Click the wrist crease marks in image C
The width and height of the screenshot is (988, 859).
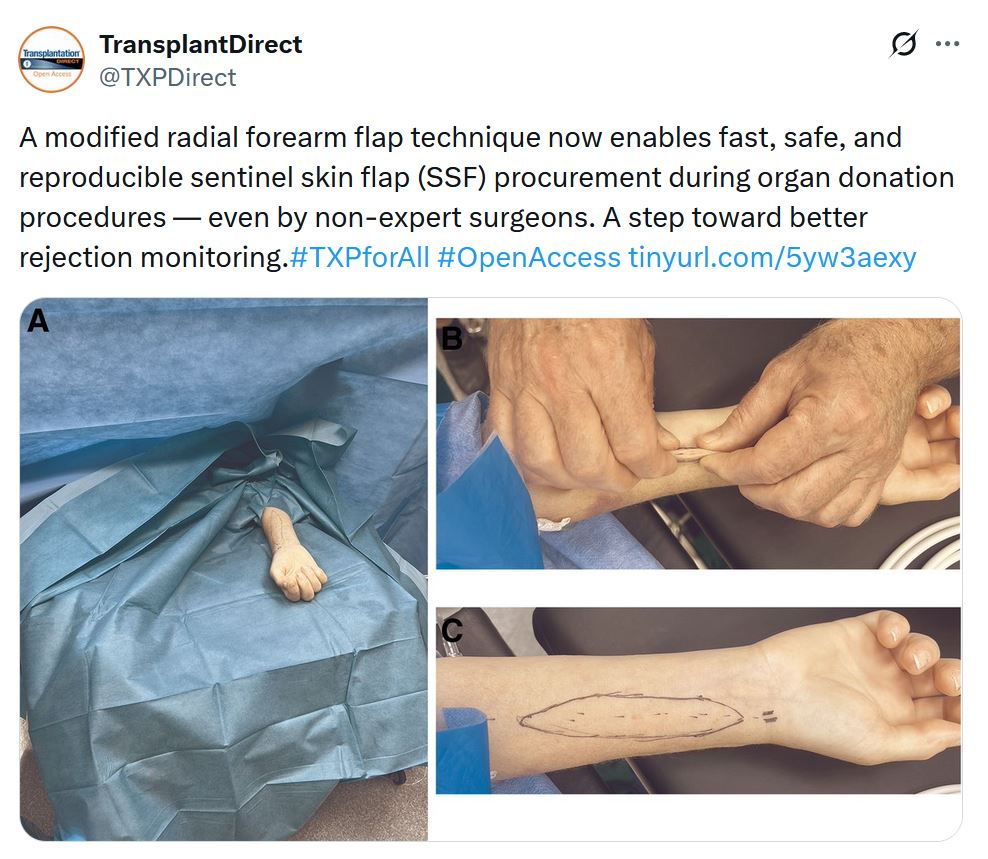pos(768,715)
